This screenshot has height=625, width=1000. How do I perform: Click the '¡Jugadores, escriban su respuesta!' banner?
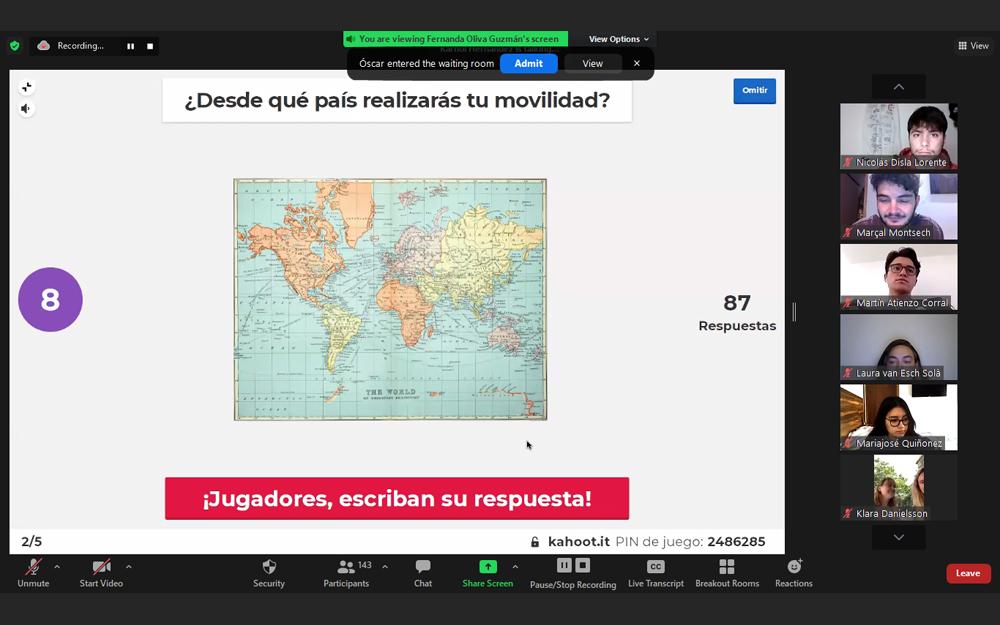(x=397, y=498)
